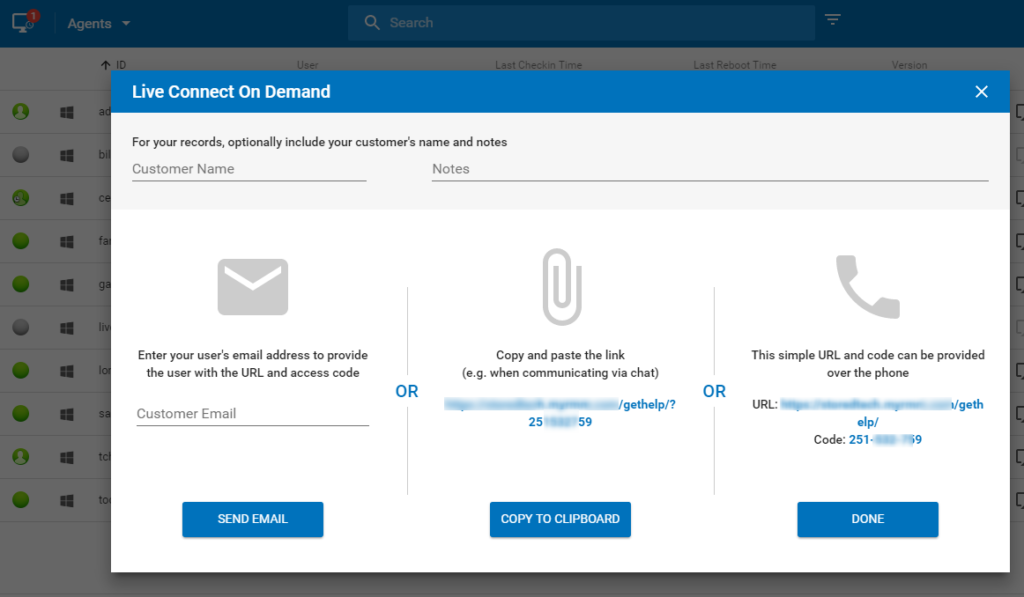Click the ID column sort arrow
Viewport: 1024px width, 597px height.
tap(108, 64)
